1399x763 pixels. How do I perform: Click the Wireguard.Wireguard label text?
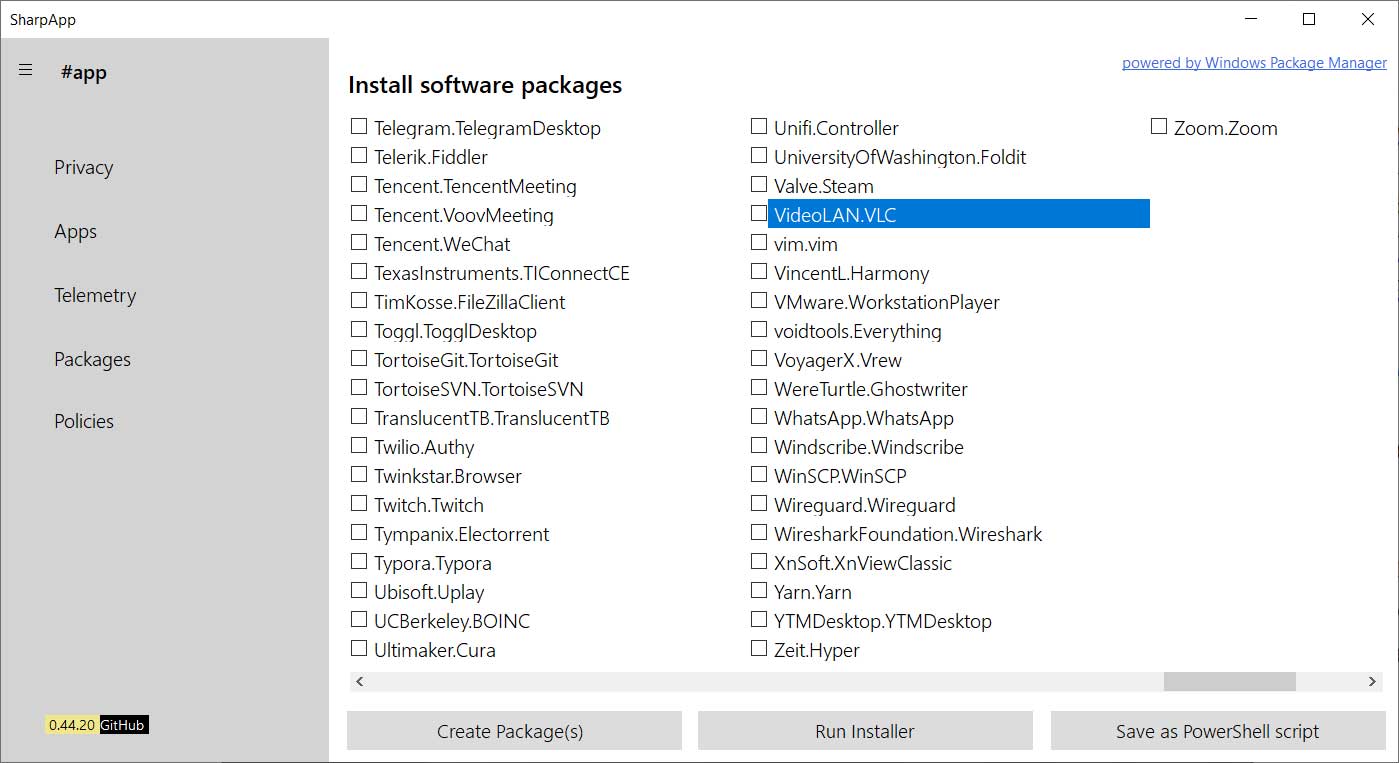[865, 505]
